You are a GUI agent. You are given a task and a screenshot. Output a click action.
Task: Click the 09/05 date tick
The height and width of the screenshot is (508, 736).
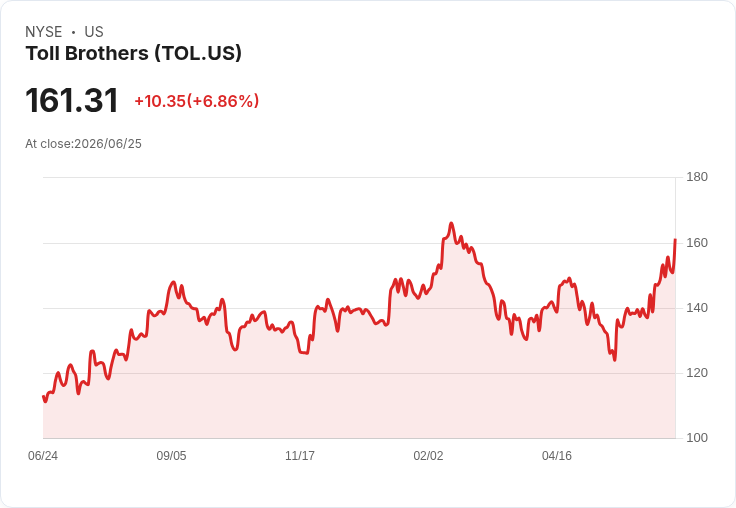tap(171, 456)
